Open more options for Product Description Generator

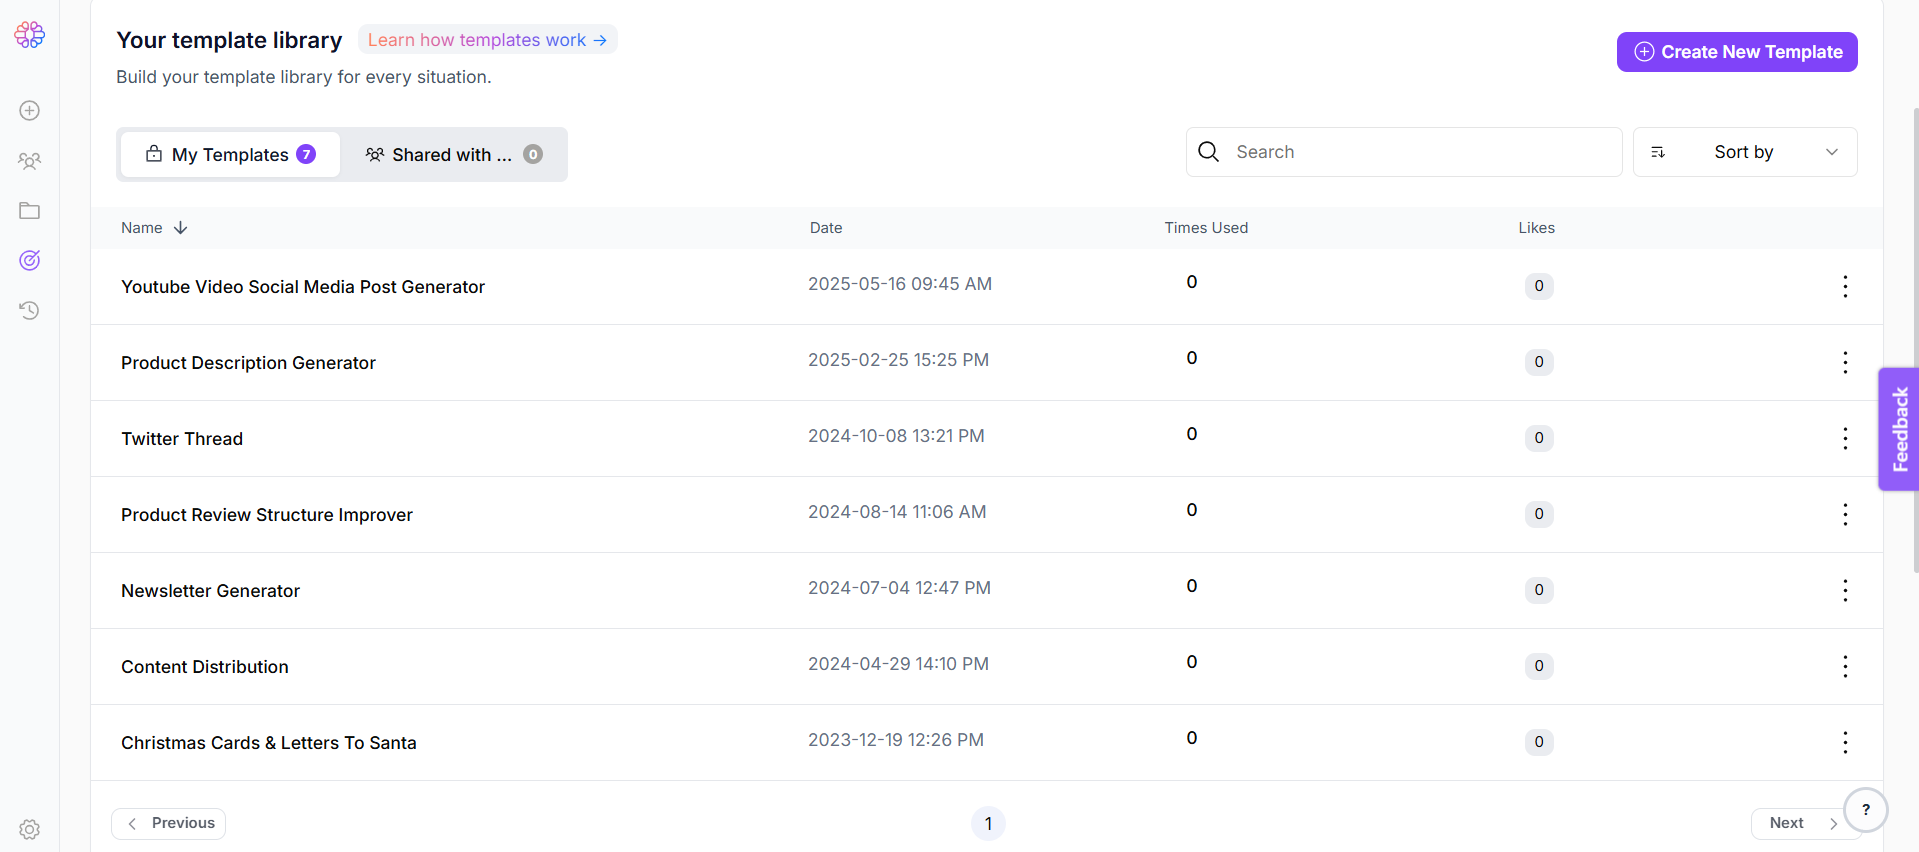[1845, 363]
